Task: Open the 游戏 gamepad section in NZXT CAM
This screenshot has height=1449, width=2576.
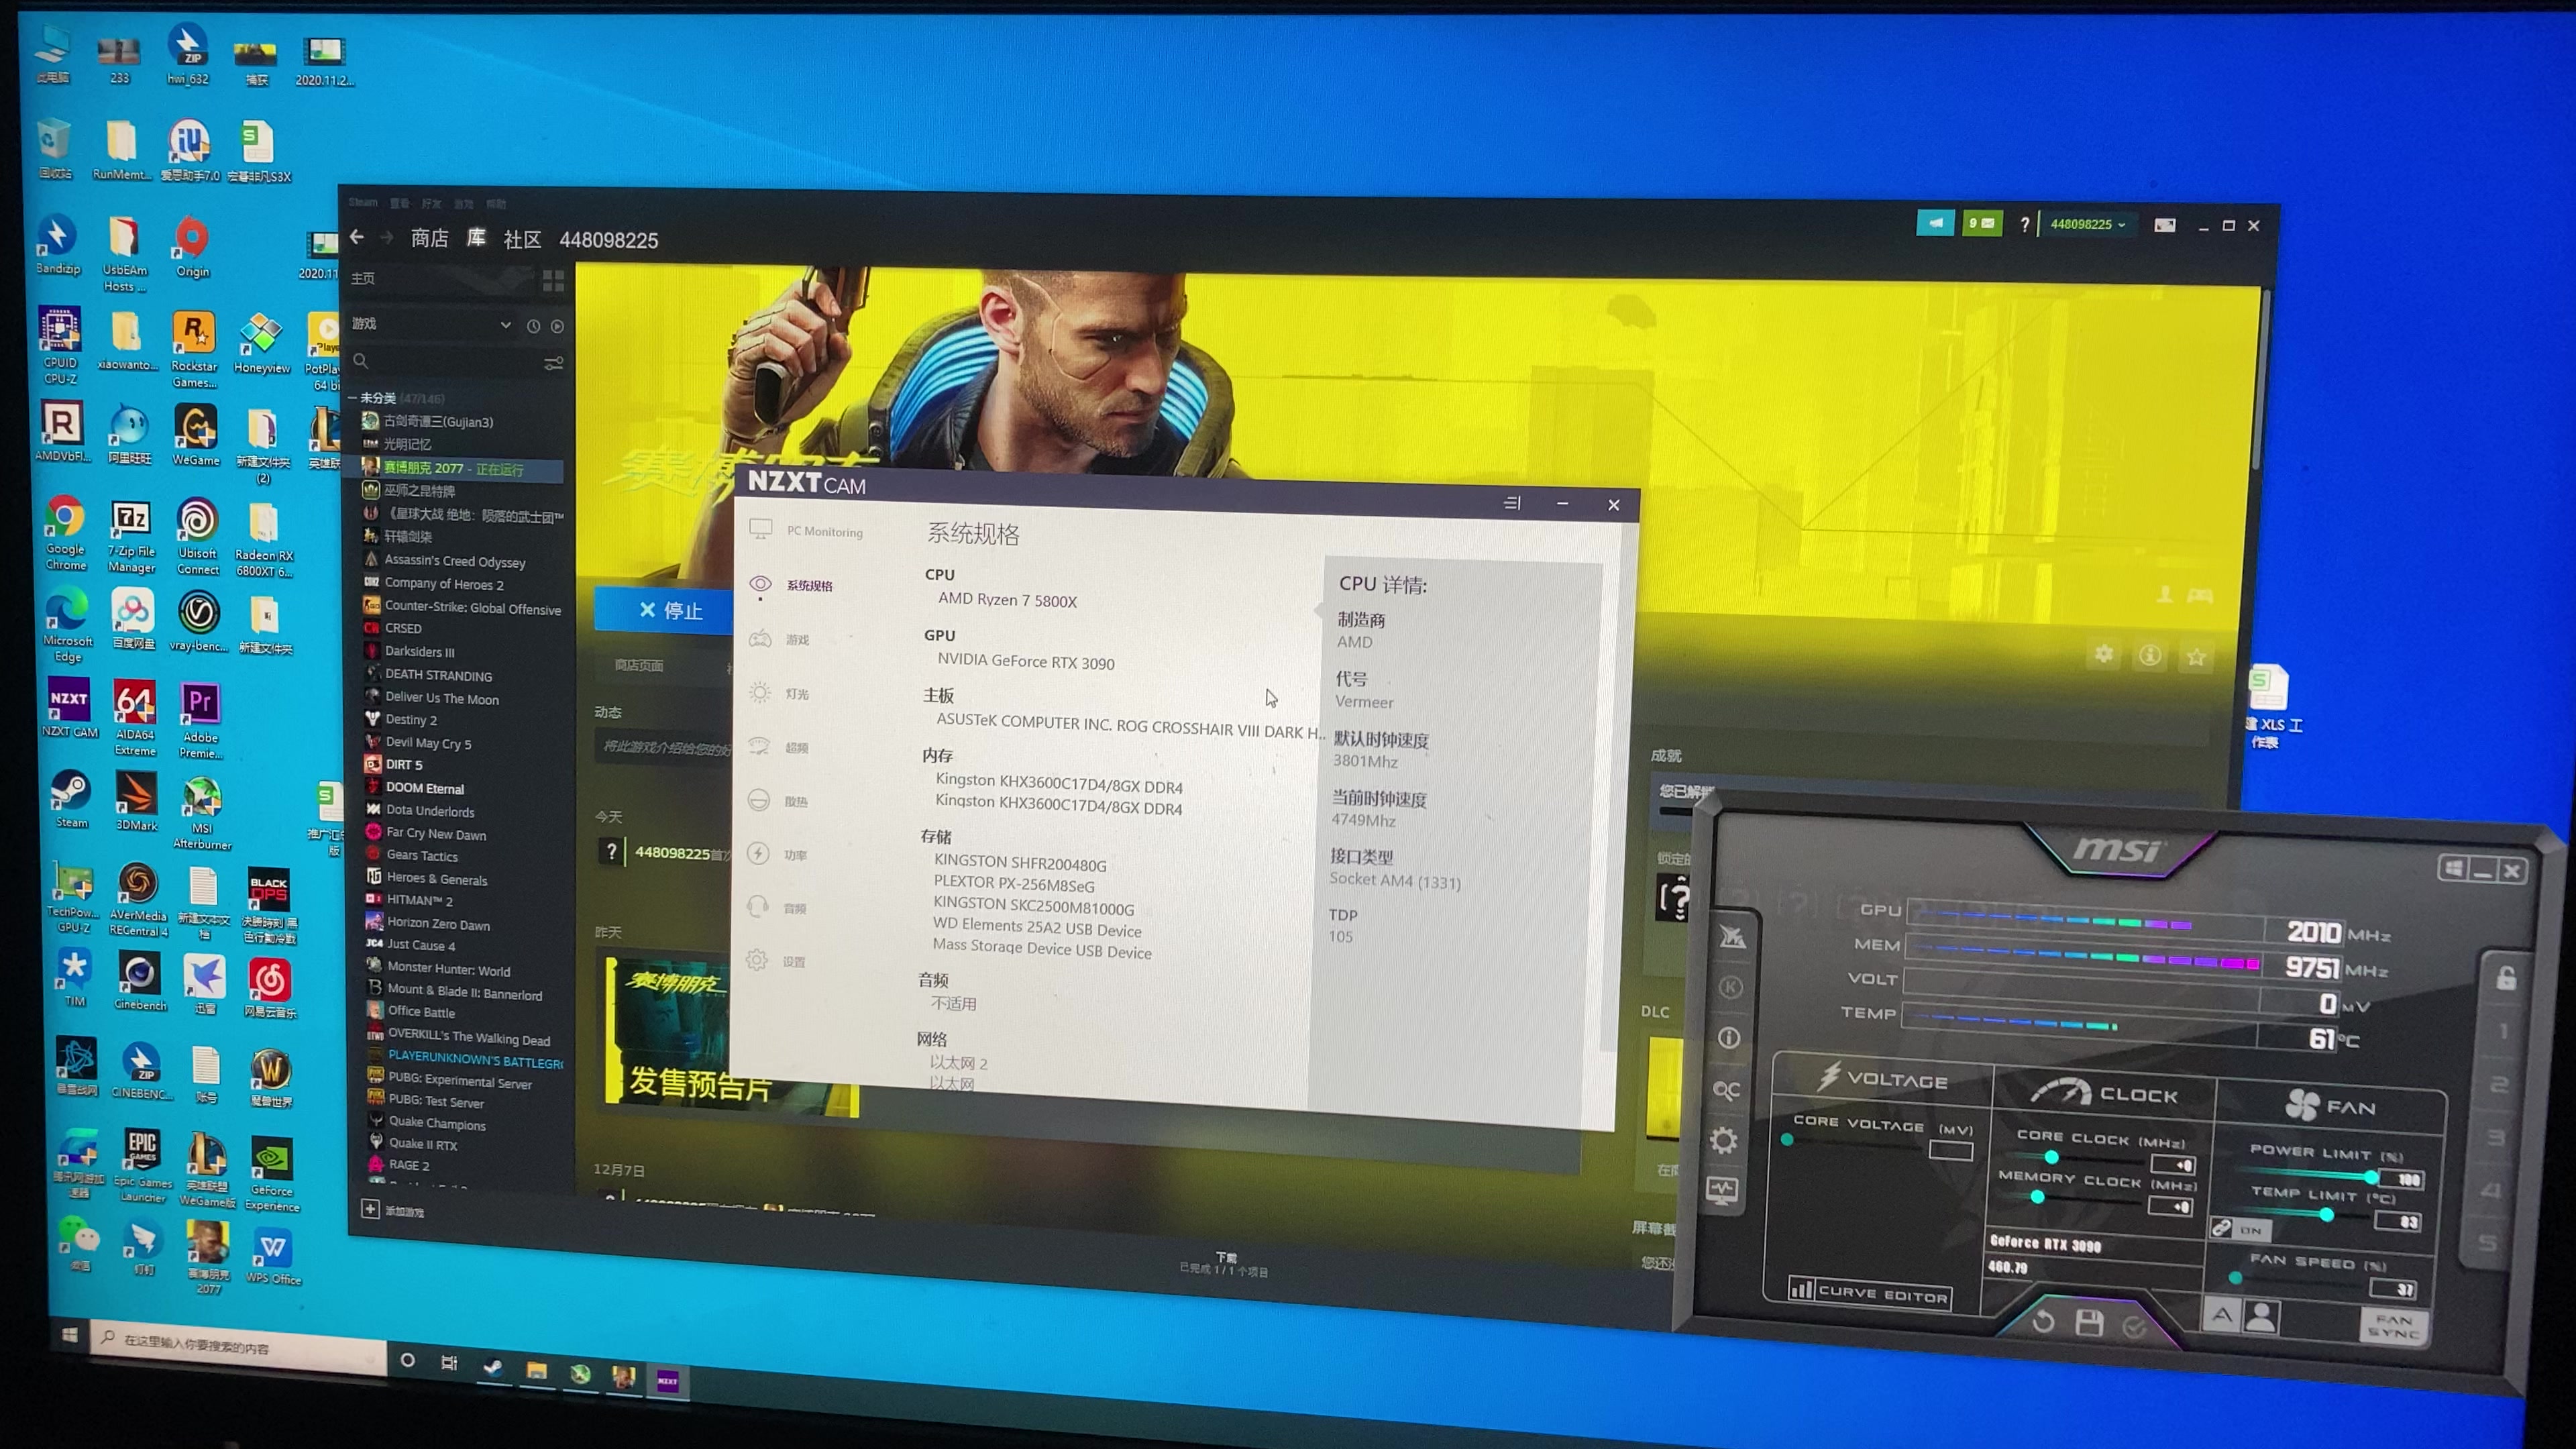Action: (779, 639)
